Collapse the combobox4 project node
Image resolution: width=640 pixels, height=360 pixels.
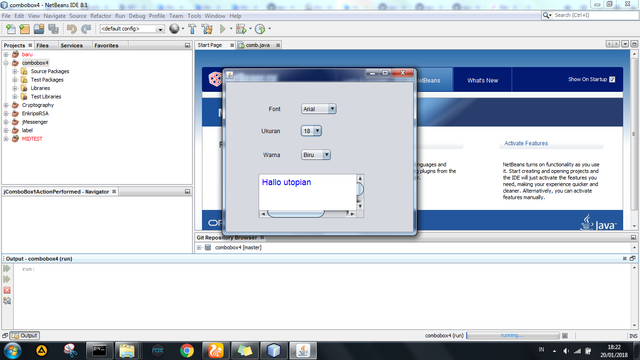(6, 63)
